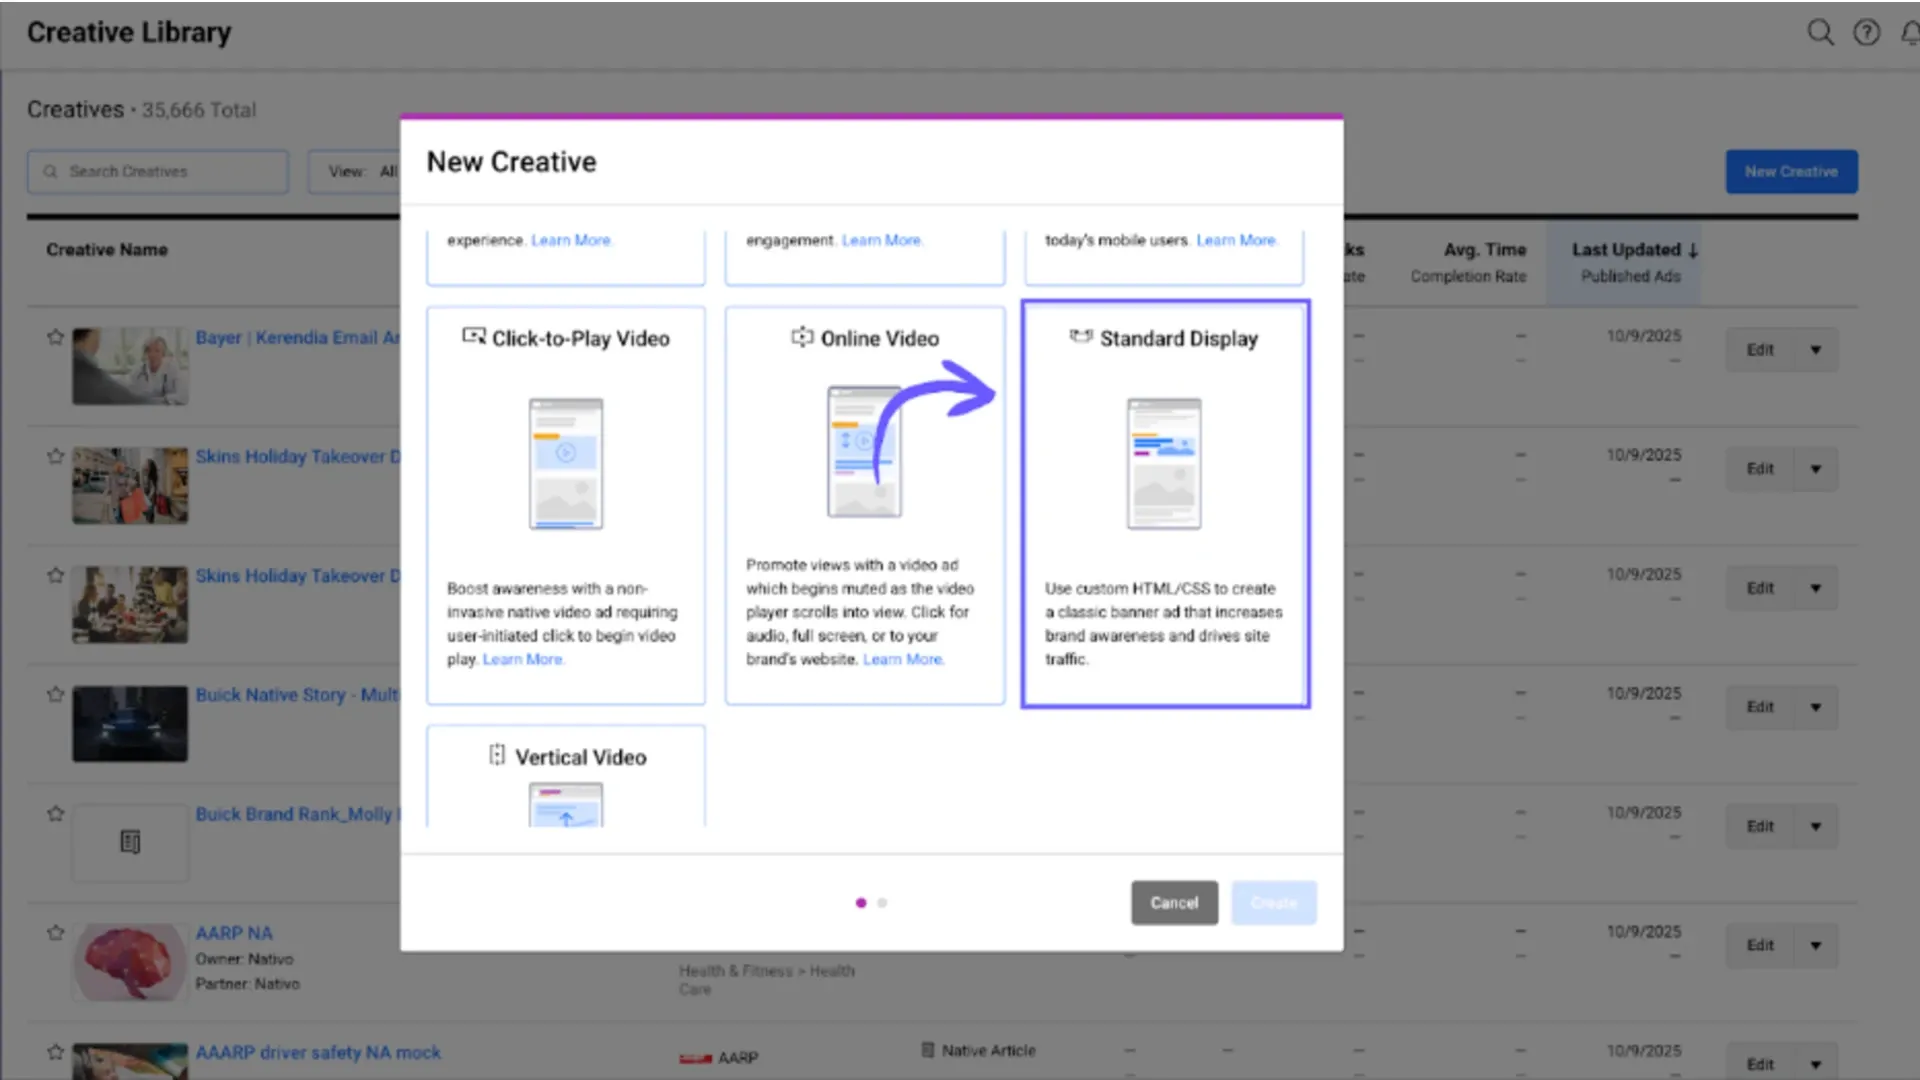Focus the Search Creatives input field
The height and width of the screenshot is (1080, 1920).
point(158,172)
